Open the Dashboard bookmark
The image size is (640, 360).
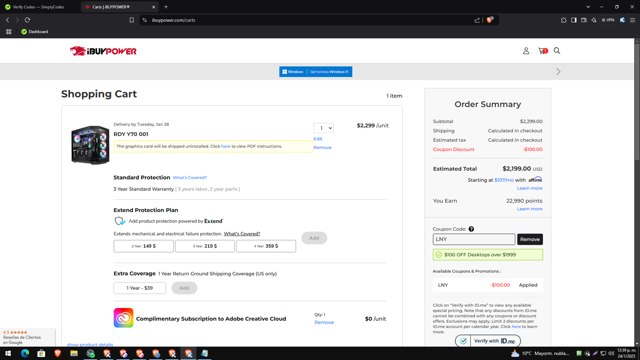click(x=35, y=31)
